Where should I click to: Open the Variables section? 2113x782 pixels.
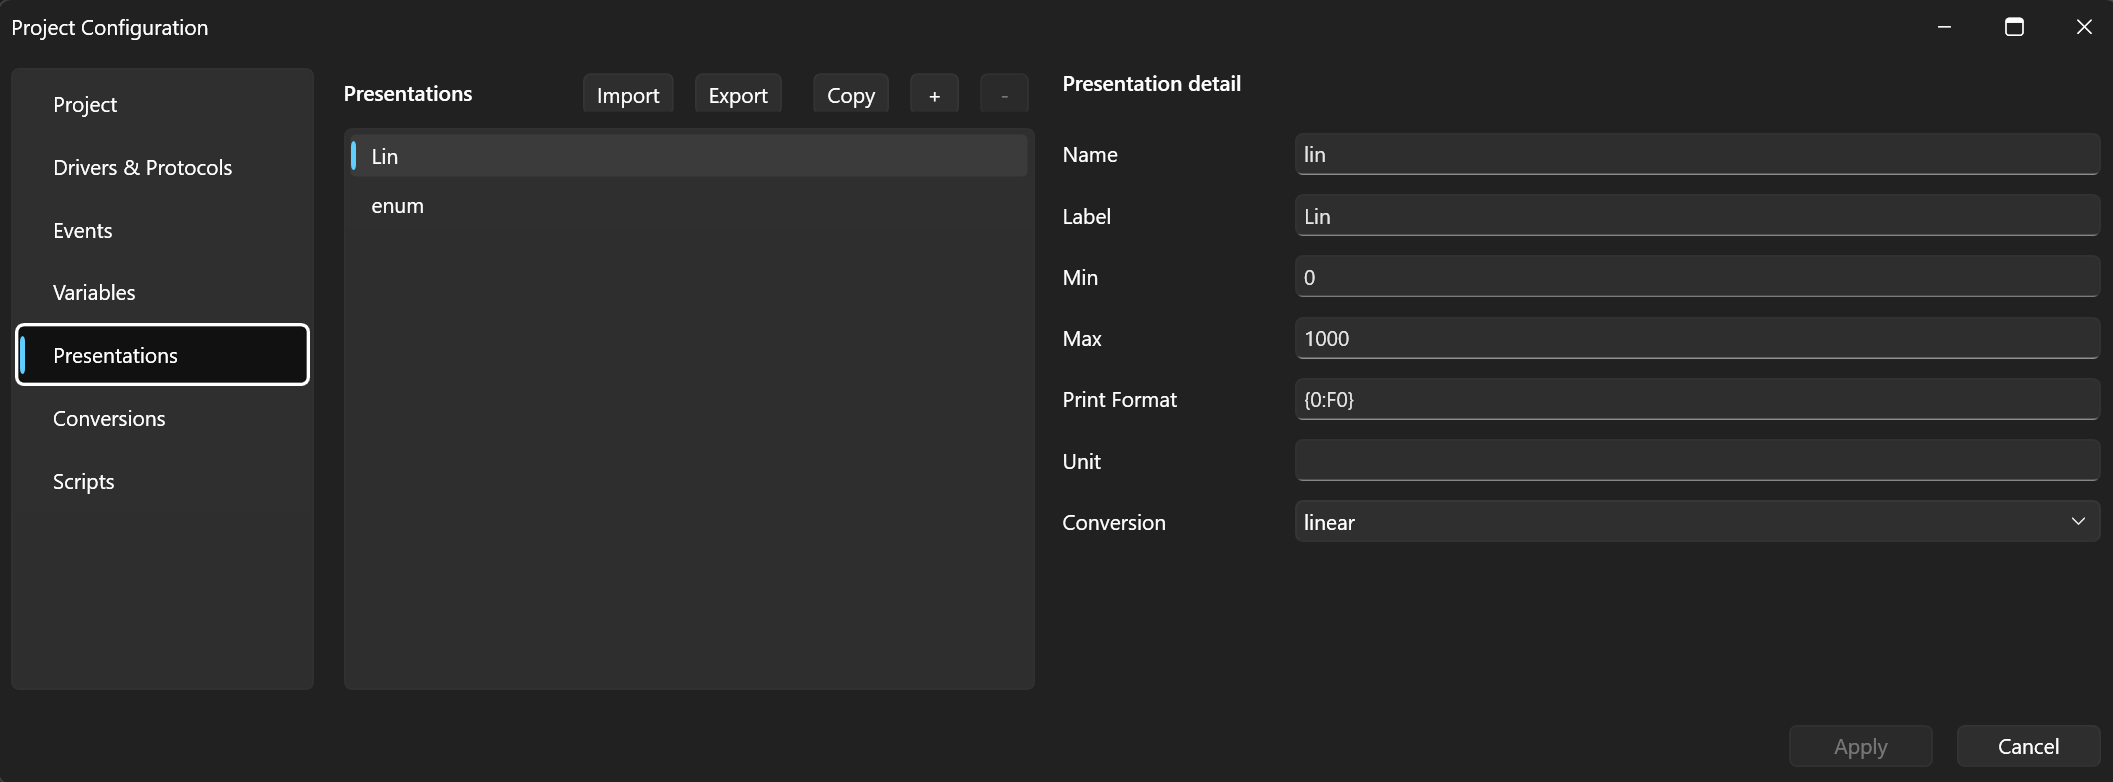tap(162, 293)
